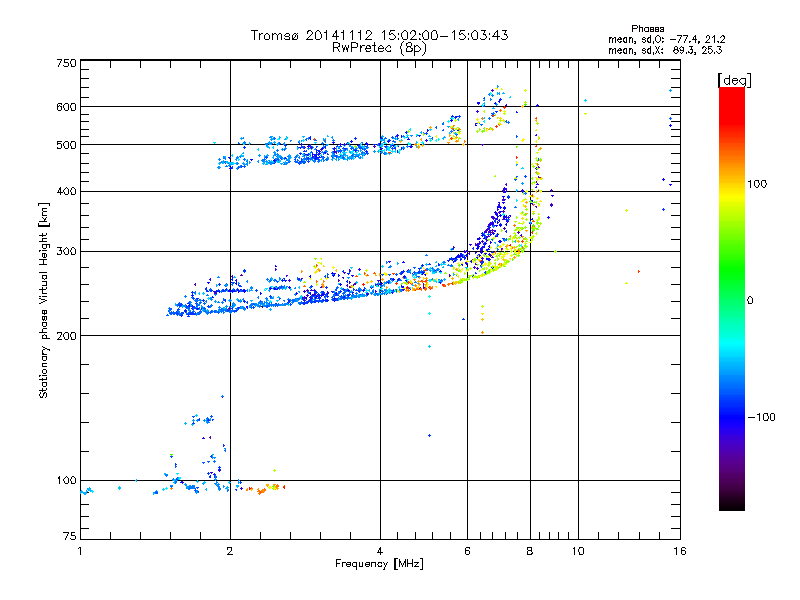Click the x-axis tick label '4'

pos(380,551)
